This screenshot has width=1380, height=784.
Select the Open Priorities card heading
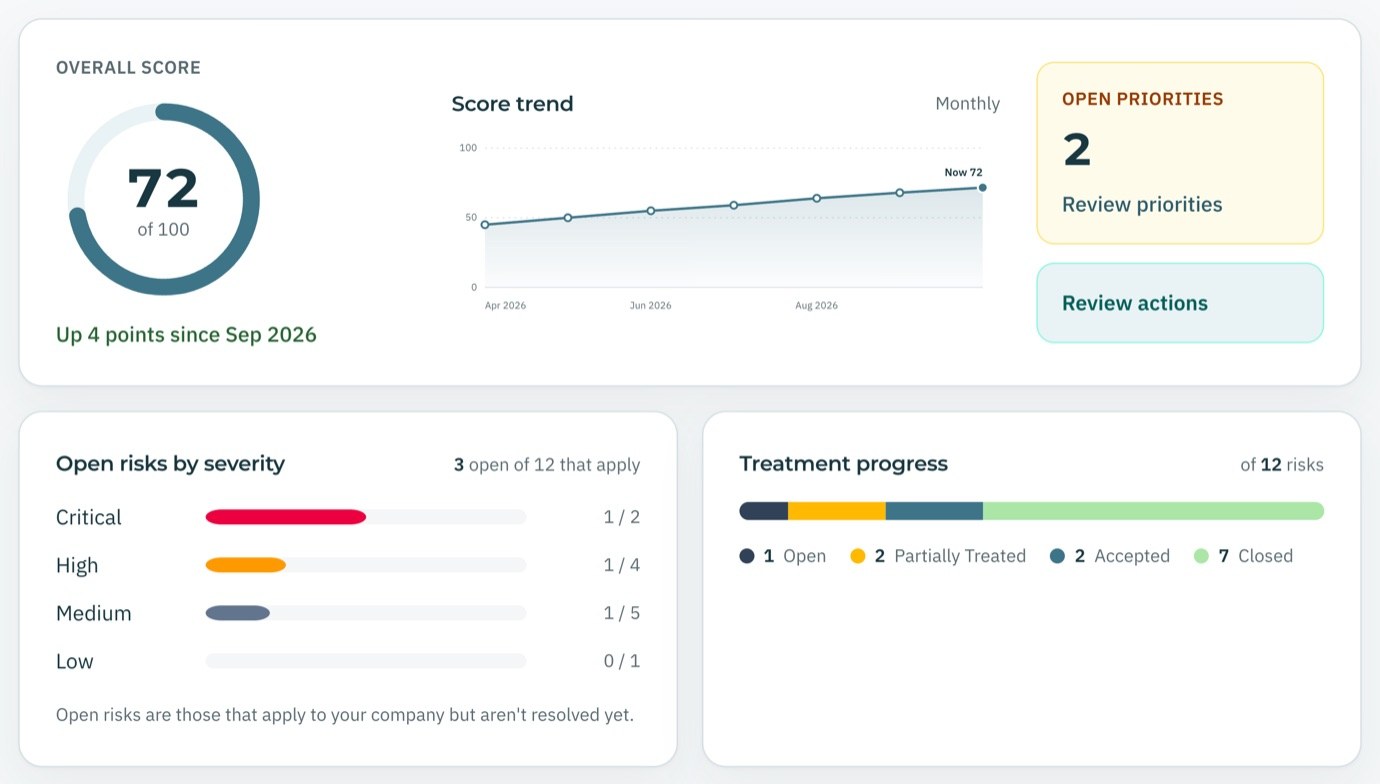tap(1143, 99)
